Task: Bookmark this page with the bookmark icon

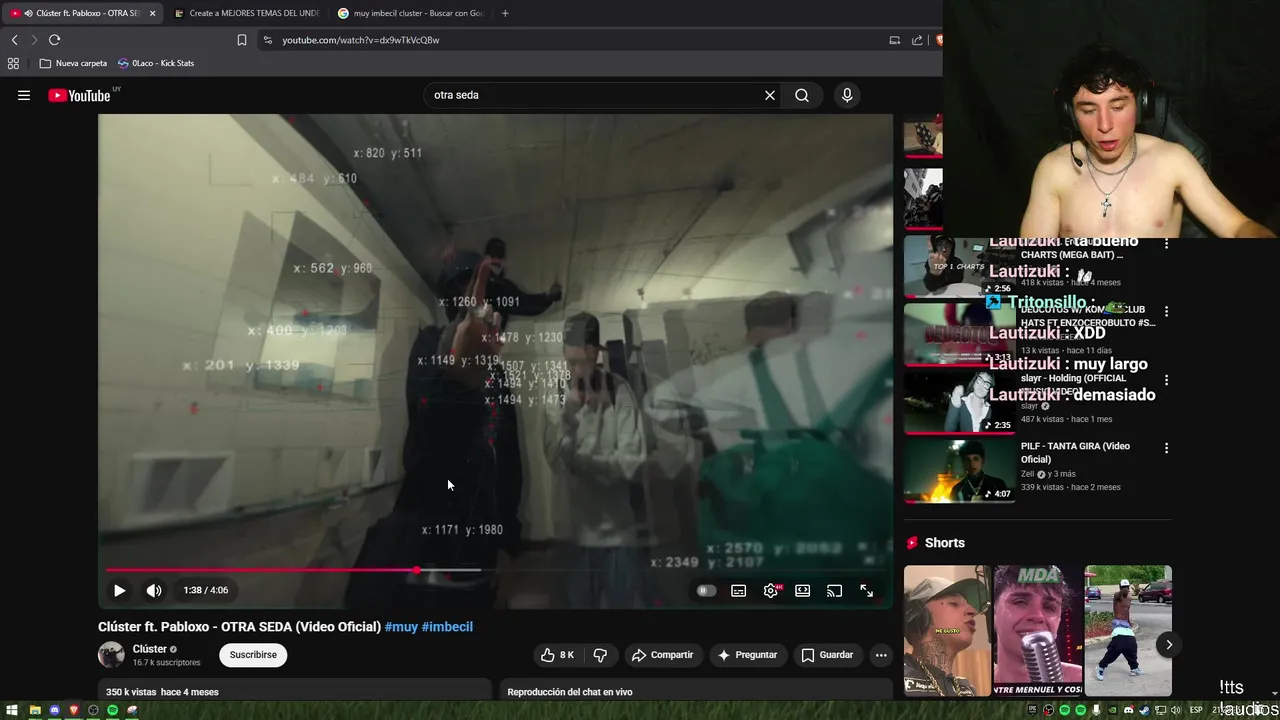Action: tap(242, 40)
